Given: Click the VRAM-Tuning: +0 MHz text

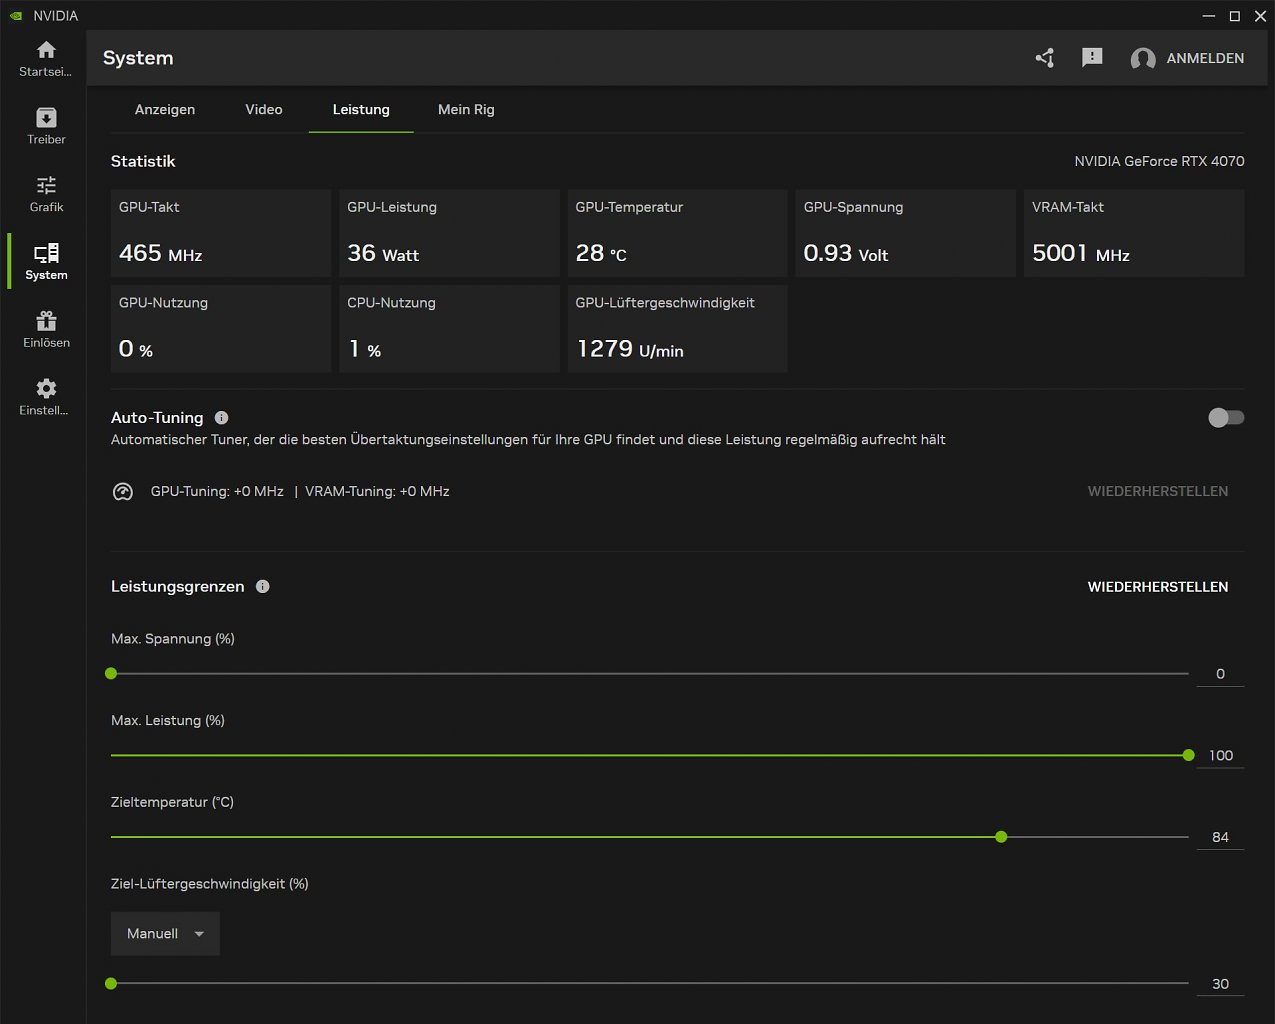Looking at the screenshot, I should point(377,491).
